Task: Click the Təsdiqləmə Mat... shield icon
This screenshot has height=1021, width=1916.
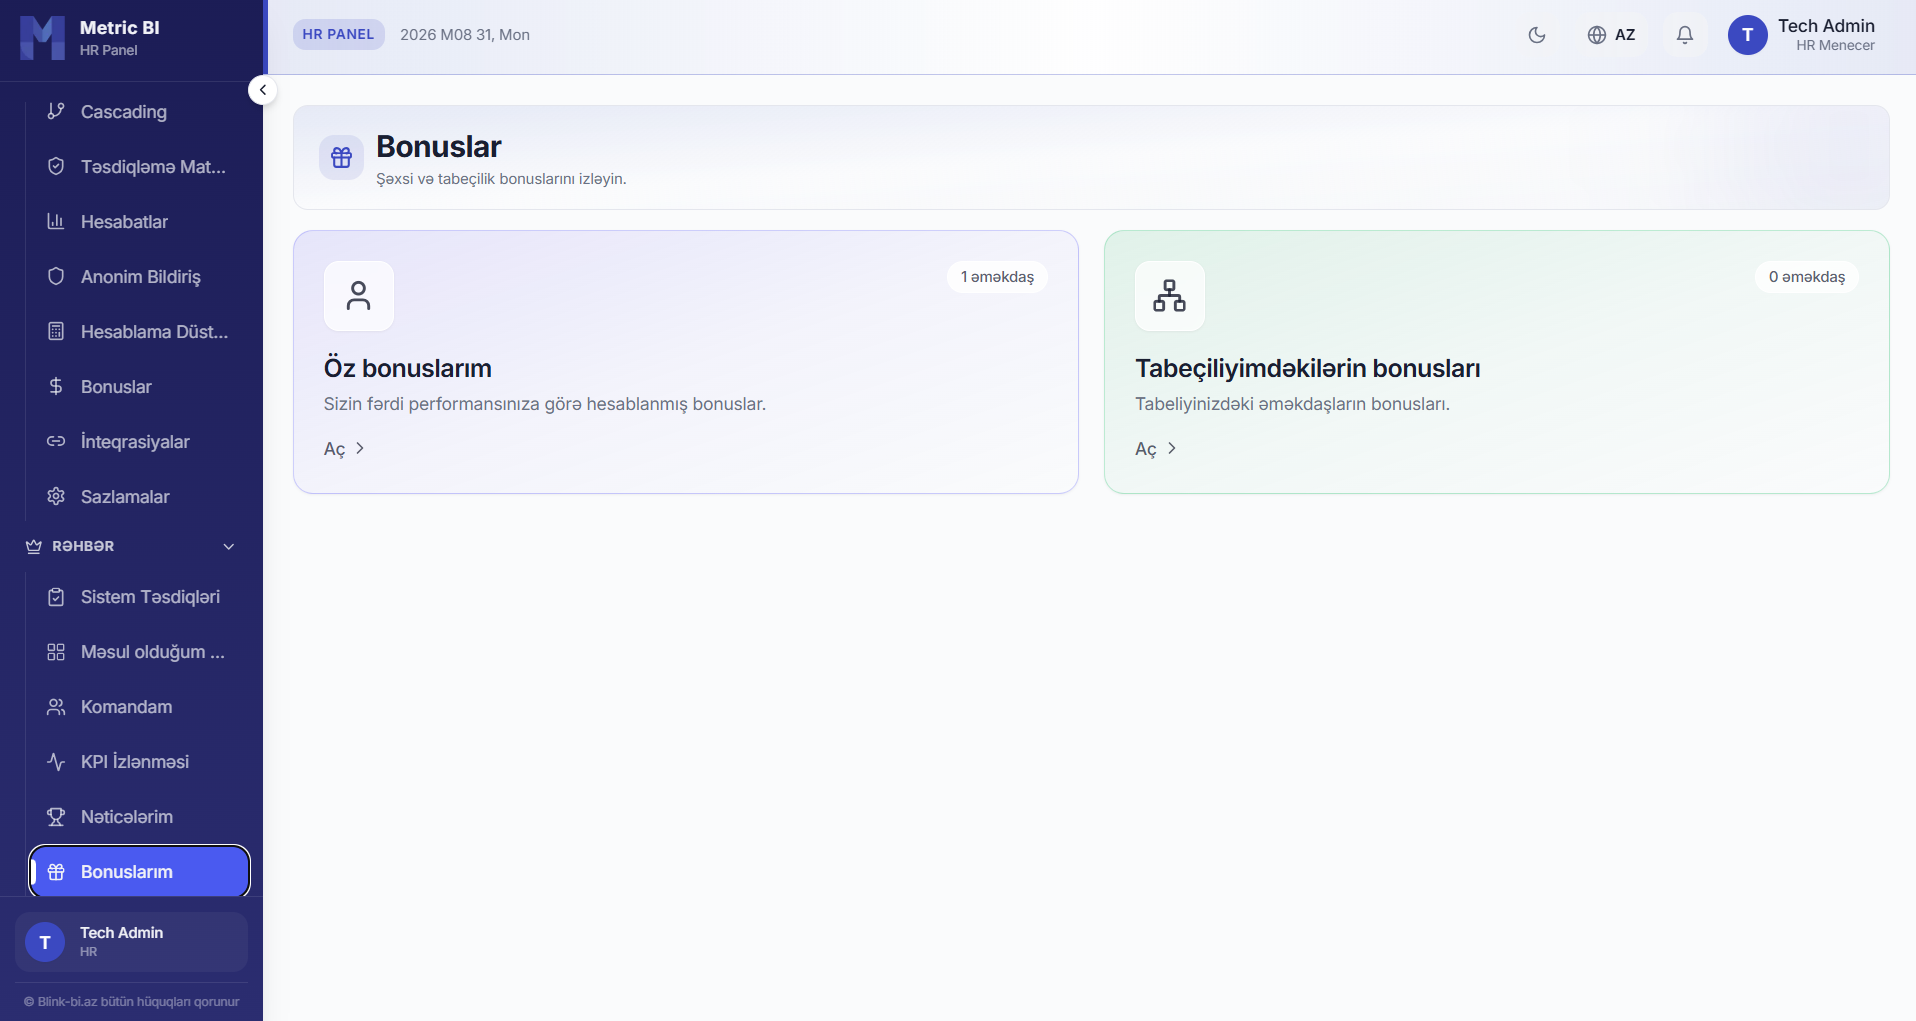Action: pos(56,166)
